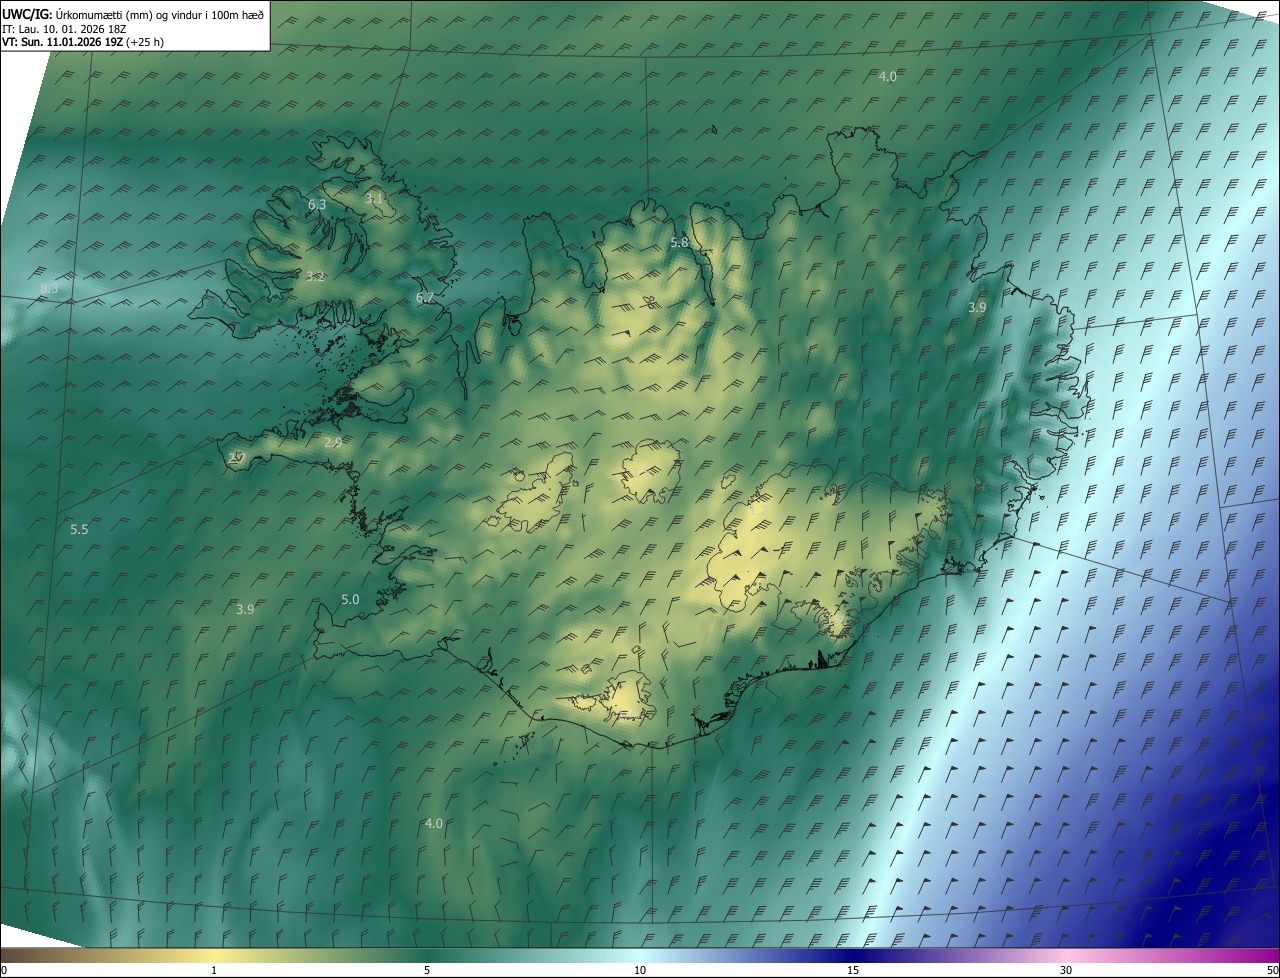
Task: Click the precipitable water color scale bar
Action: pyautogui.click(x=640, y=956)
